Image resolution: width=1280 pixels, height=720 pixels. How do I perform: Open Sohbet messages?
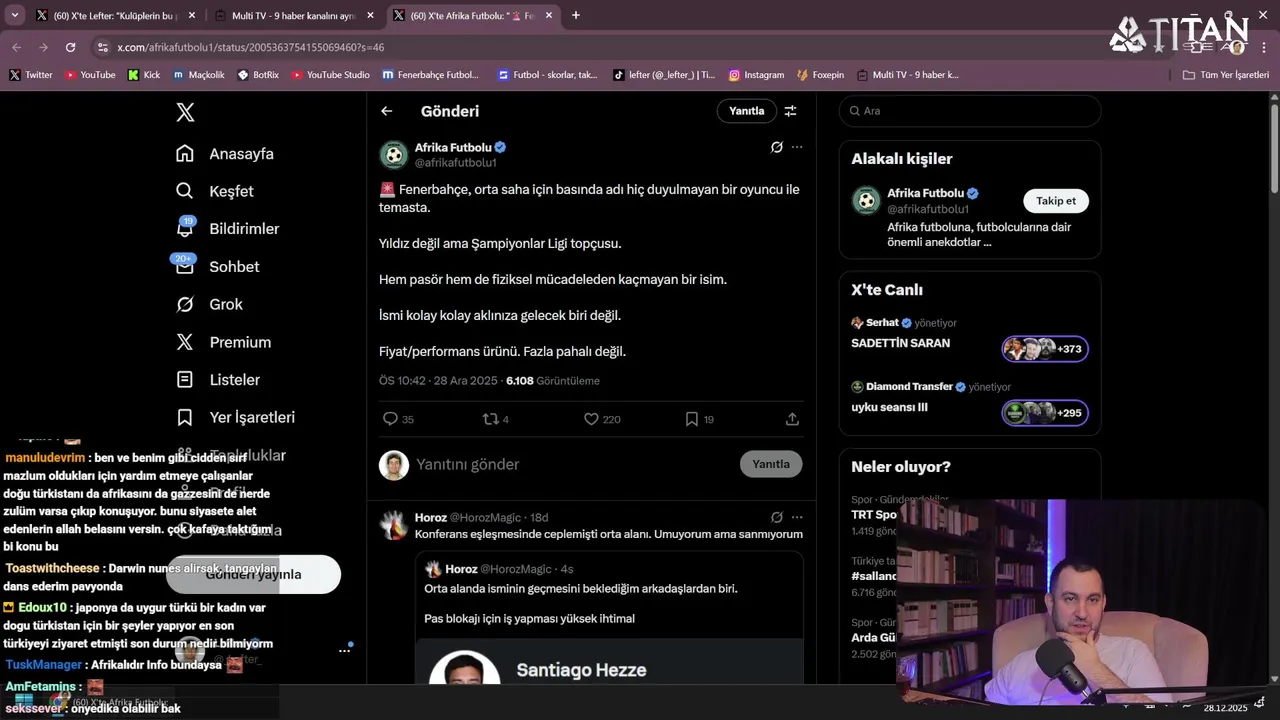pos(217,267)
